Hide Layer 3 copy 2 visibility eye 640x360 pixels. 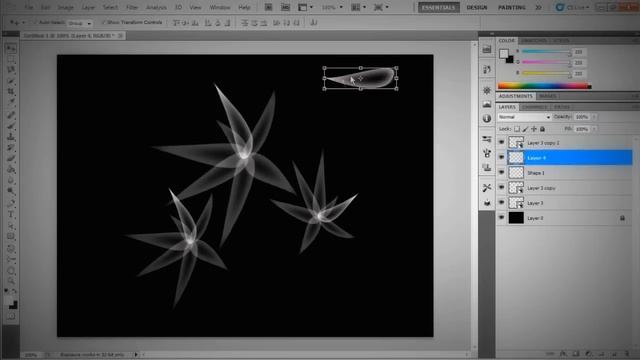(501, 142)
